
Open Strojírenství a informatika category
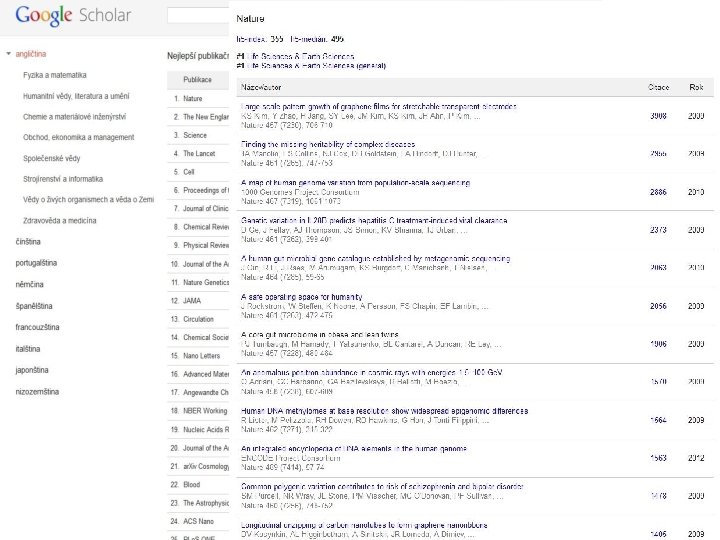63,179
